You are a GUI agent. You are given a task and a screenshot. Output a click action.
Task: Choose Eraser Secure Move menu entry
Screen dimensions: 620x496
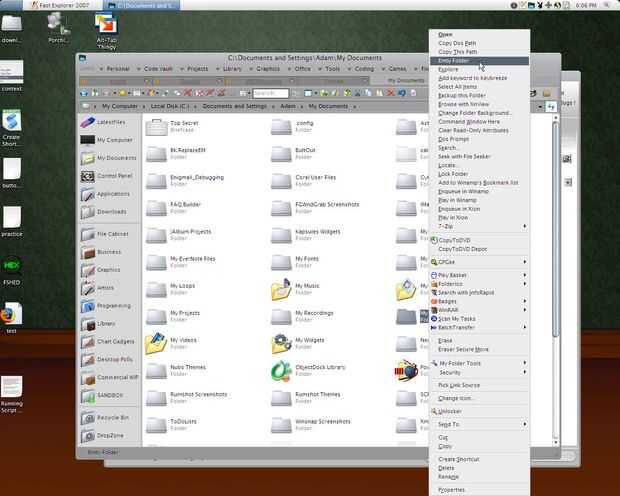pos(479,349)
